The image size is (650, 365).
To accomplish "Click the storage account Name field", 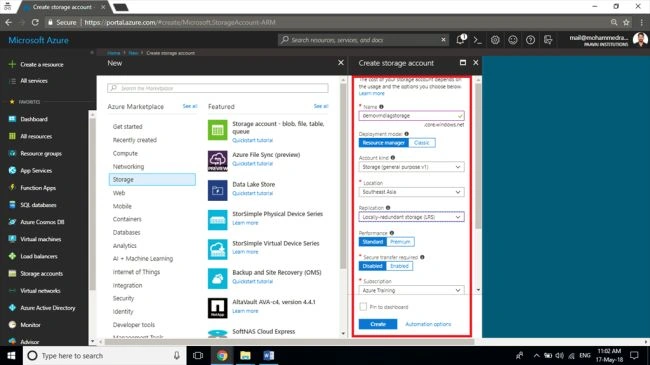I will (x=411, y=116).
